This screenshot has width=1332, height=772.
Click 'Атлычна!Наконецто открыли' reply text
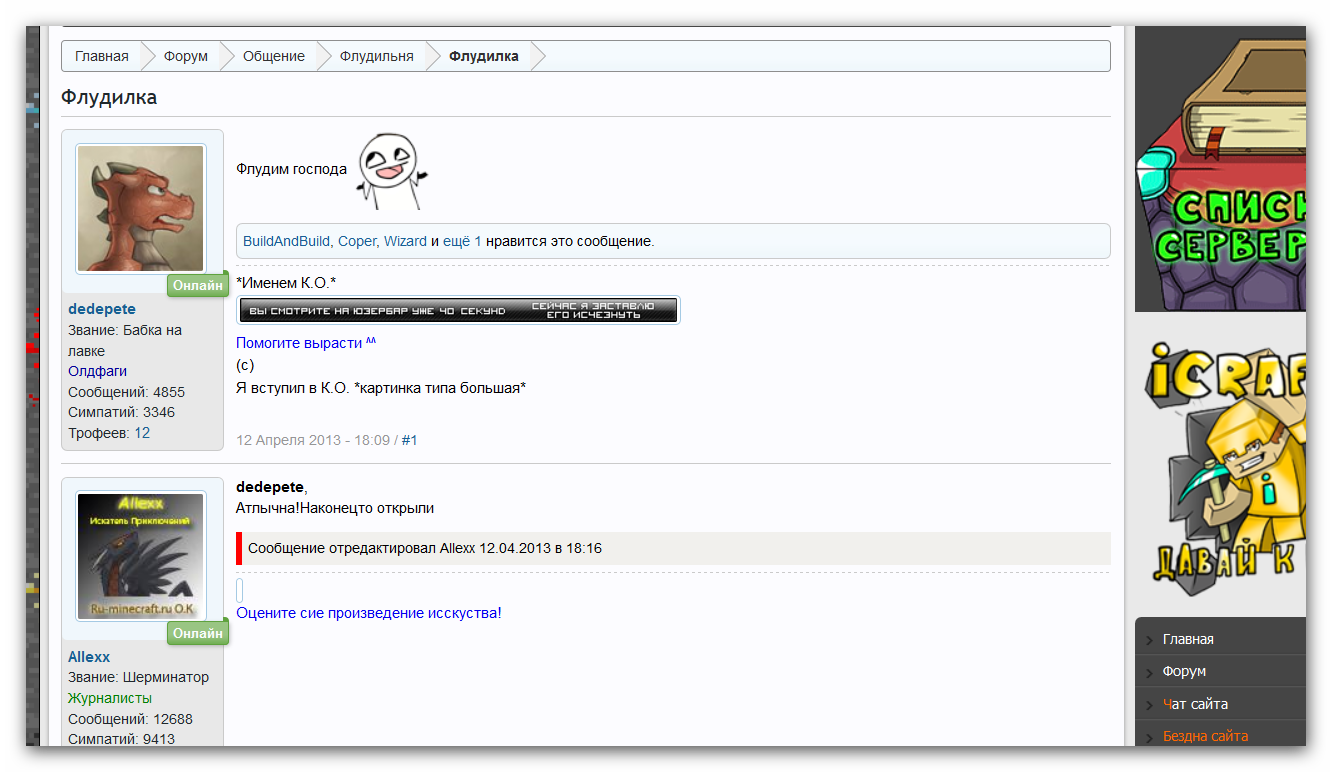[335, 508]
